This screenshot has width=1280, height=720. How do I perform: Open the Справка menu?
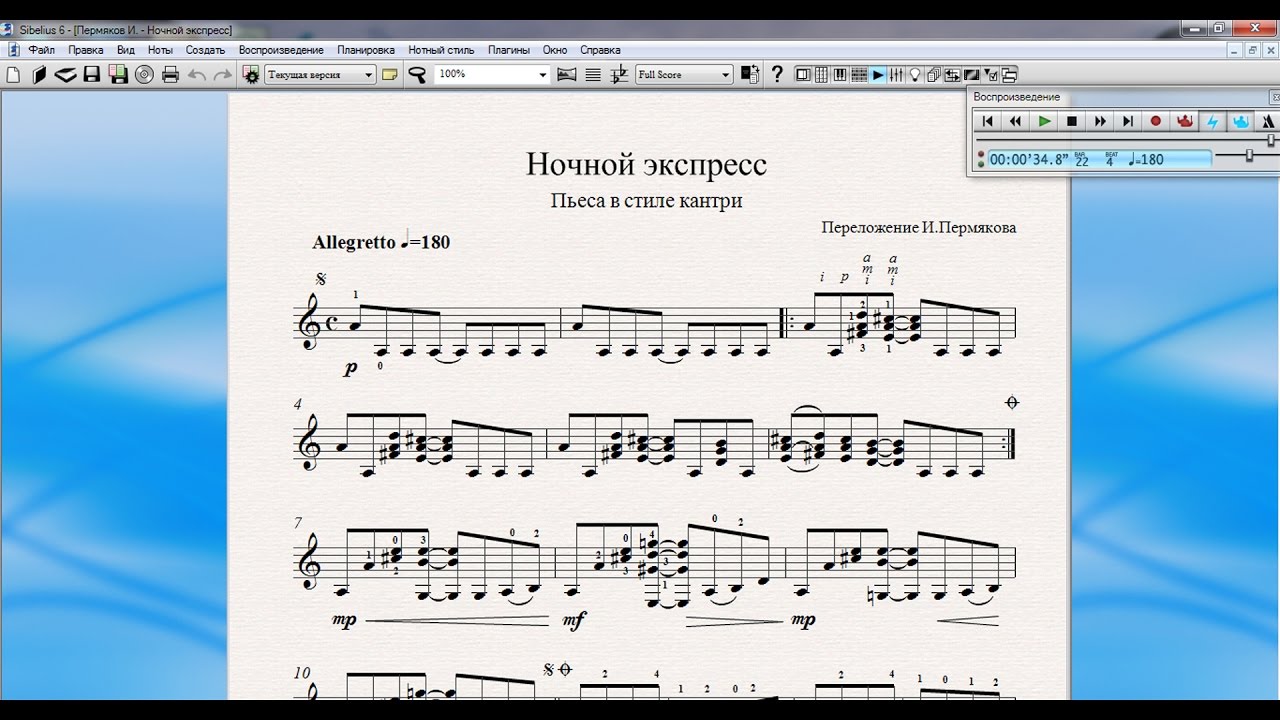pyautogui.click(x=600, y=50)
